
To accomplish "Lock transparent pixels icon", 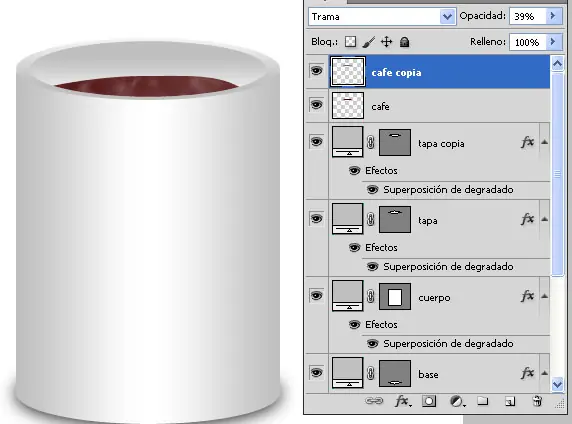I will pos(350,42).
